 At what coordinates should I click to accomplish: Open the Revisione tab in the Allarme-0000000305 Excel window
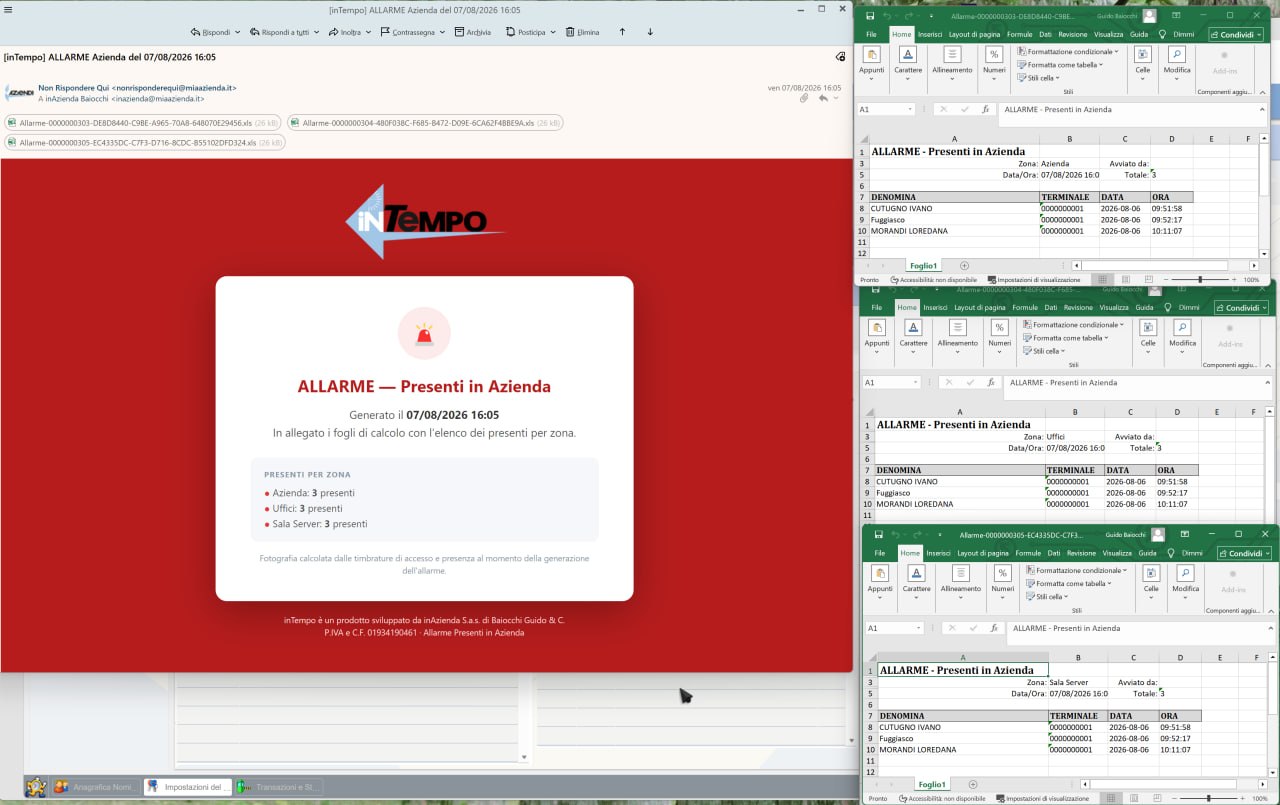point(1081,553)
